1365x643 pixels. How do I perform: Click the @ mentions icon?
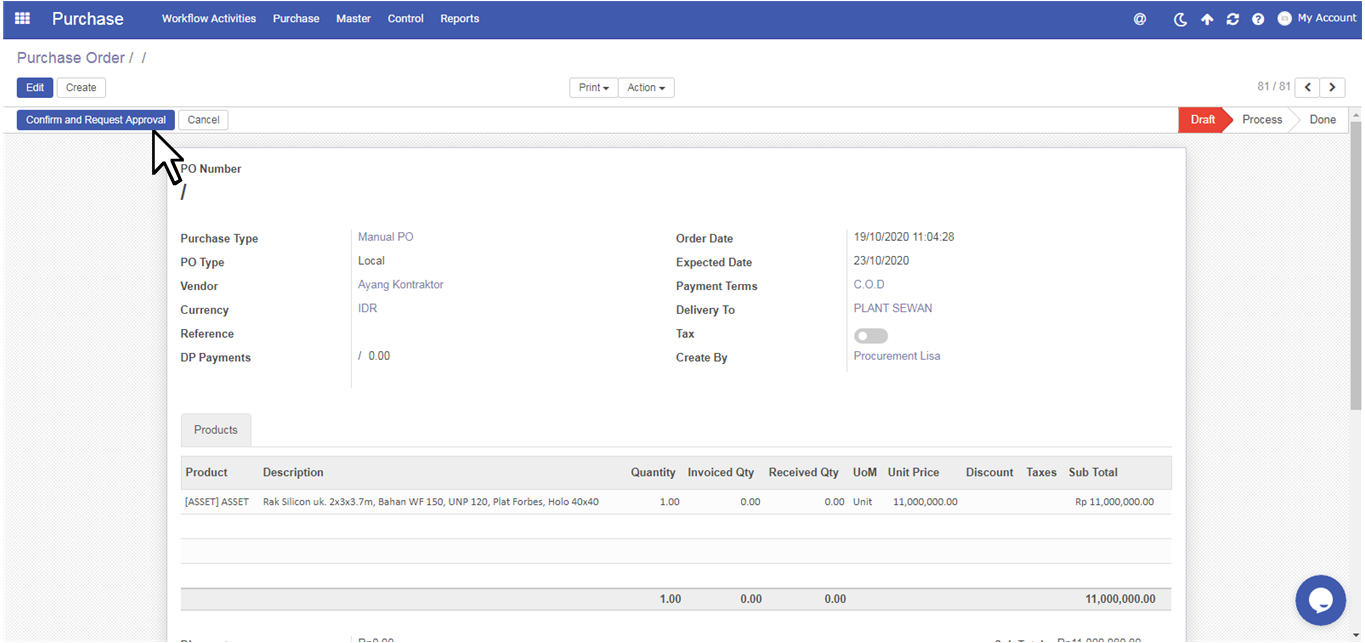coord(1139,19)
